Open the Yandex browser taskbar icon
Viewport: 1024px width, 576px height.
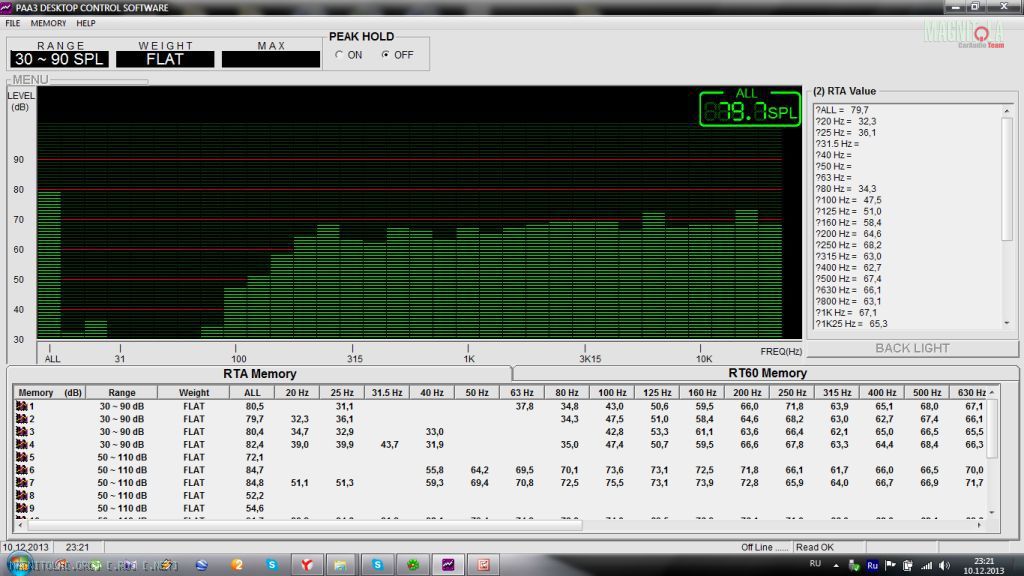(306, 565)
